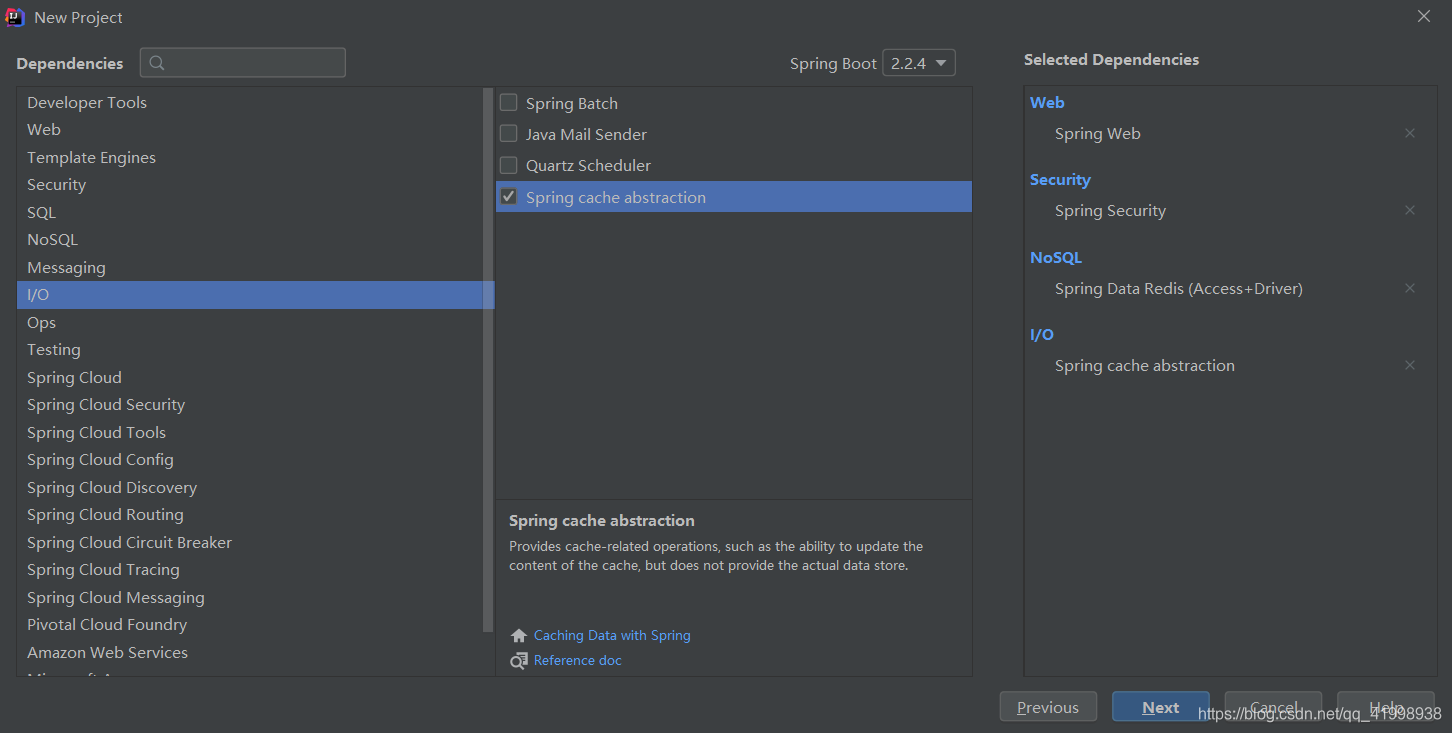Image resolution: width=1452 pixels, height=733 pixels.
Task: Select the Spring Cloud Tools category
Action: tap(250, 432)
